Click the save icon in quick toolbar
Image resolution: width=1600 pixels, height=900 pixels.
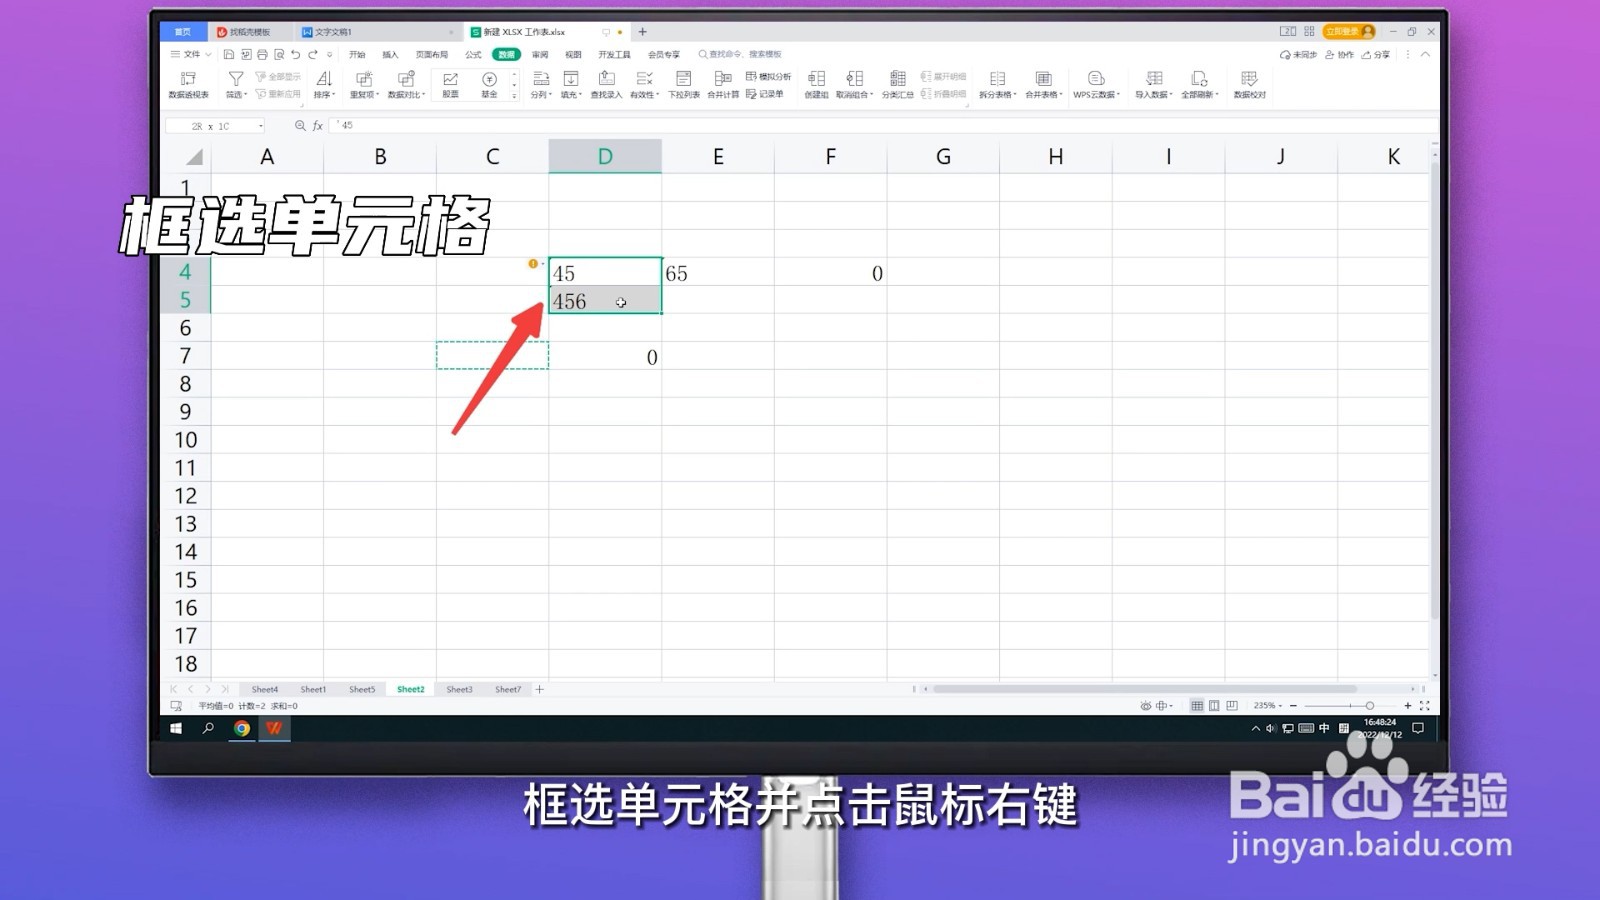coord(229,54)
